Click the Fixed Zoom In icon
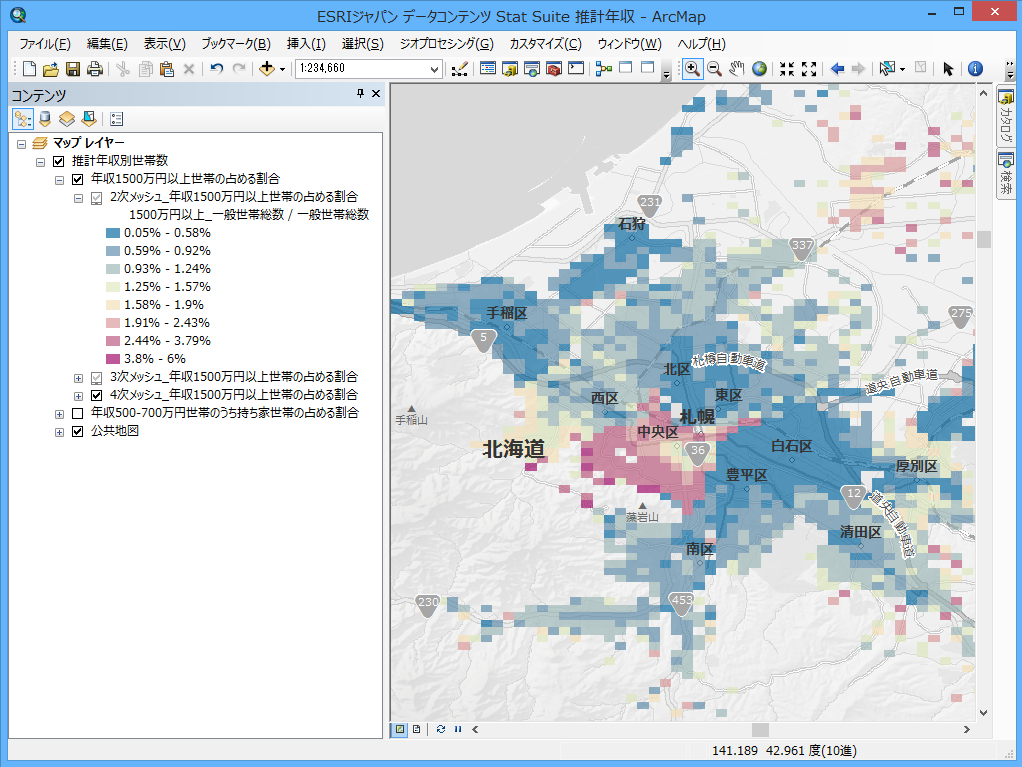 (x=787, y=68)
